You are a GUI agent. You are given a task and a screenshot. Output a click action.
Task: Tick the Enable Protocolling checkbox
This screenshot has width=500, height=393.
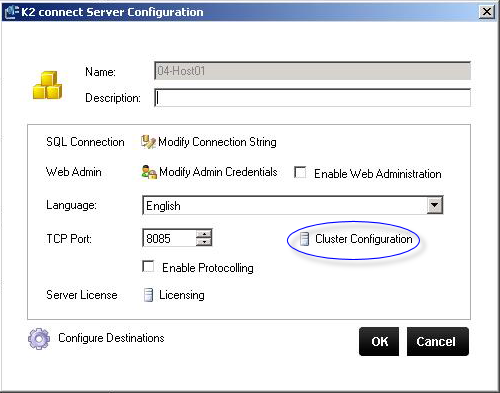coord(148,266)
